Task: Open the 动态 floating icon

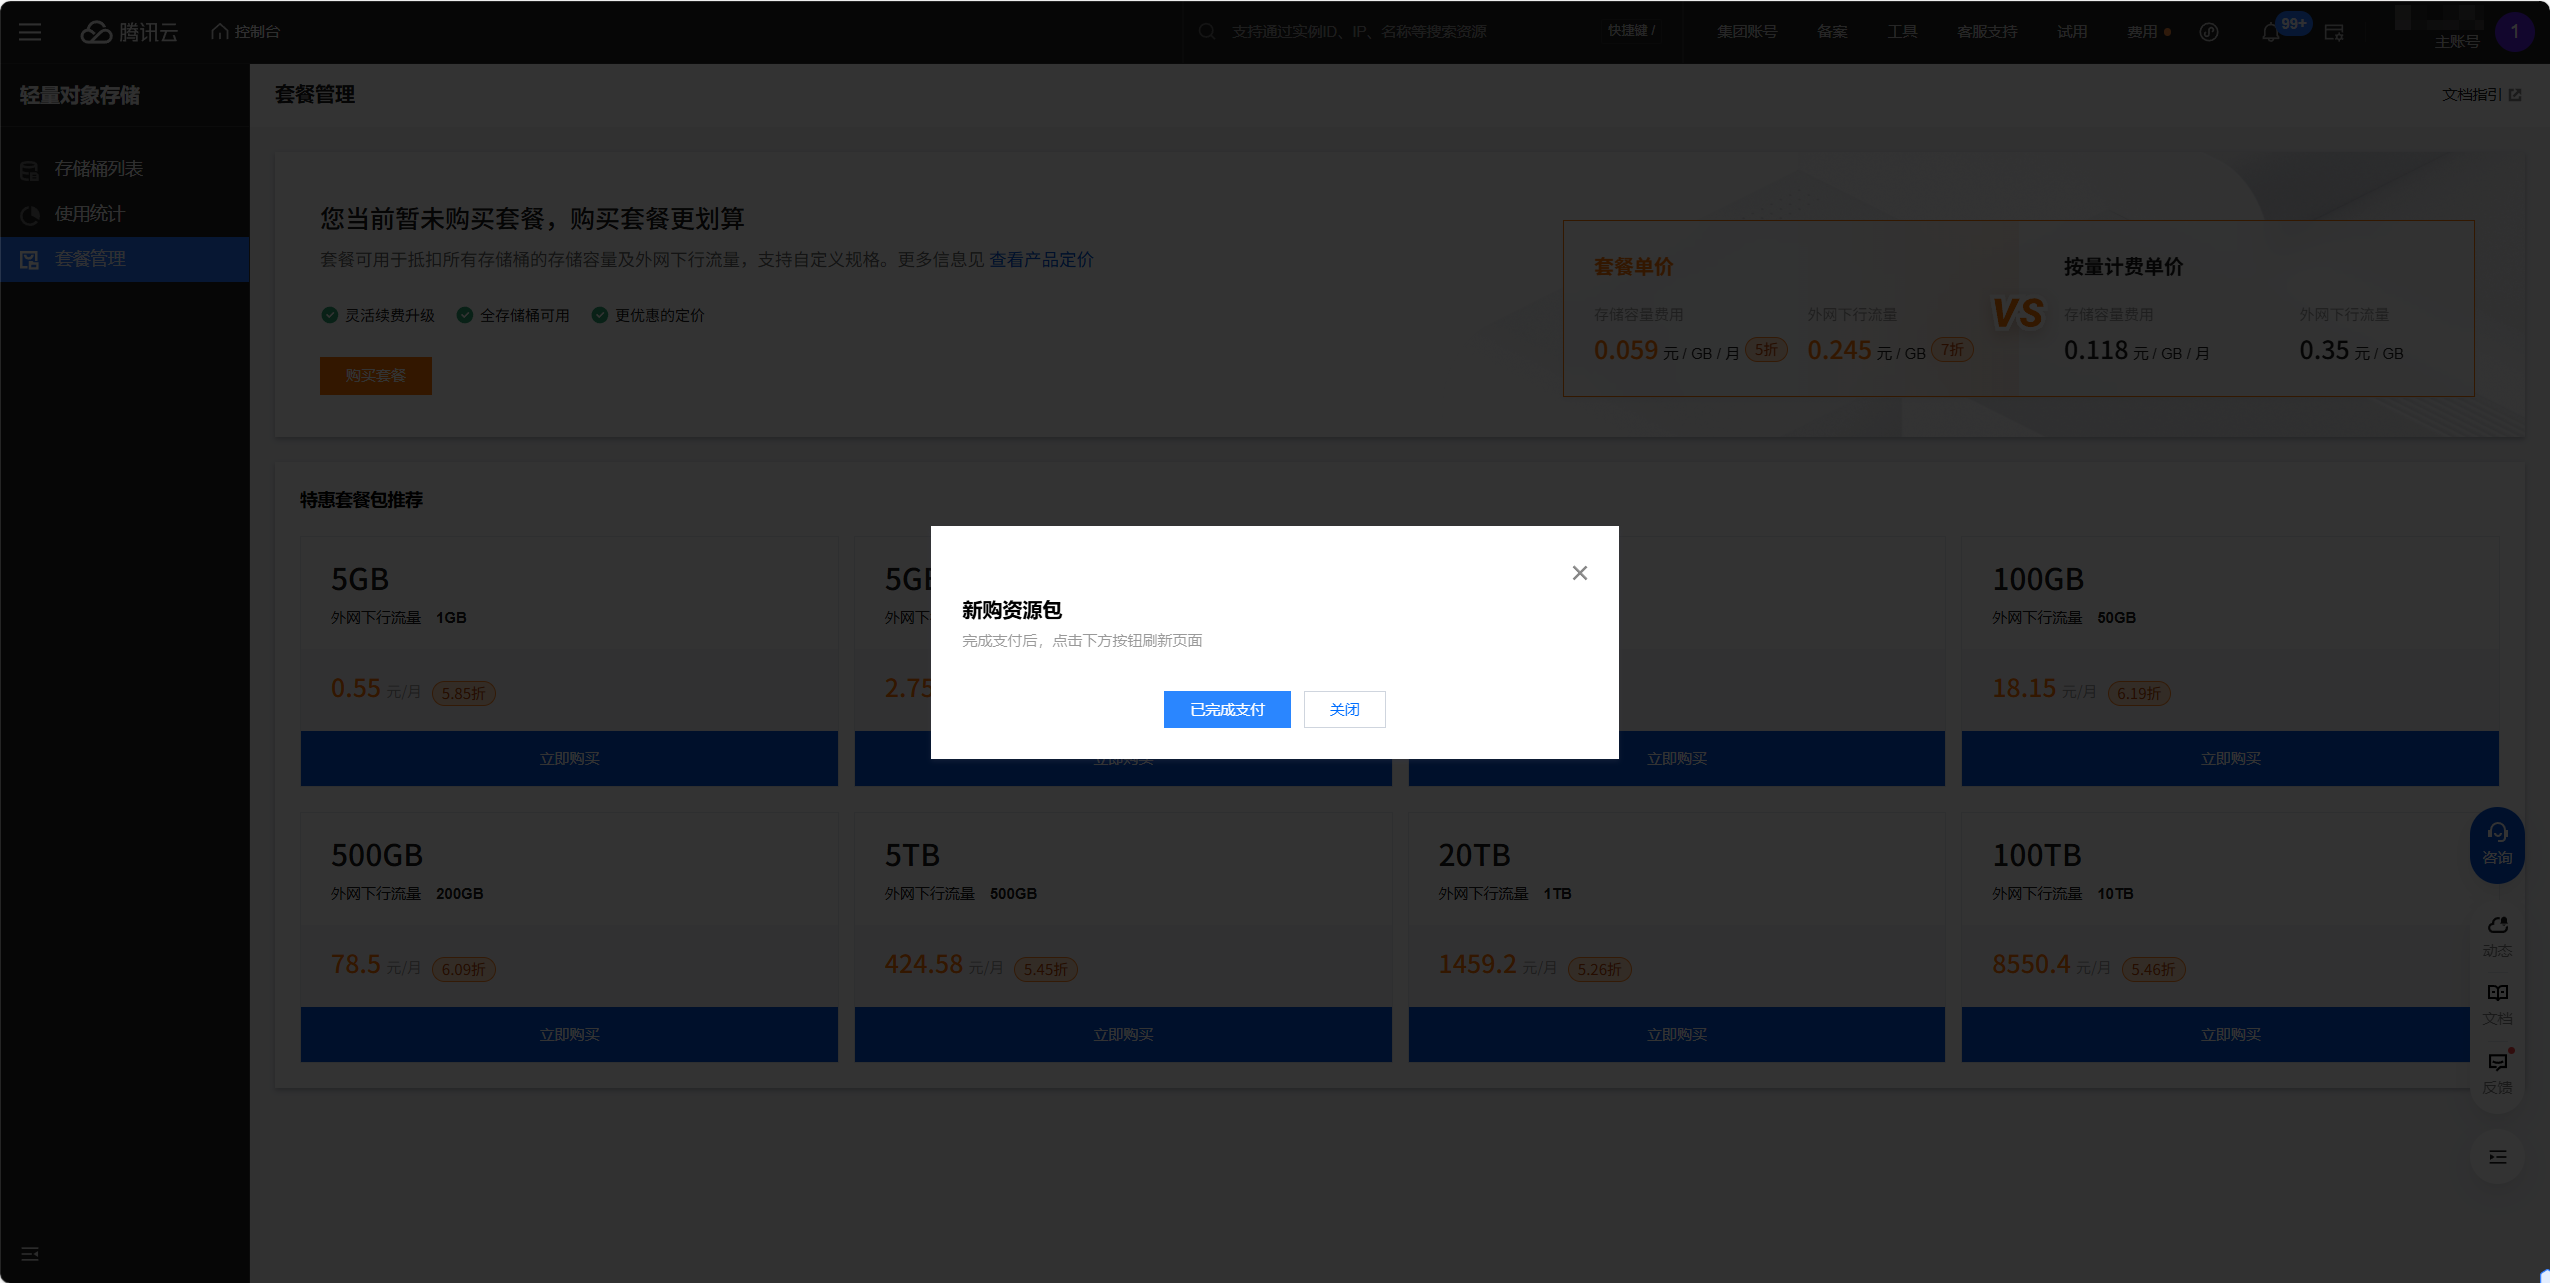Action: [x=2497, y=937]
